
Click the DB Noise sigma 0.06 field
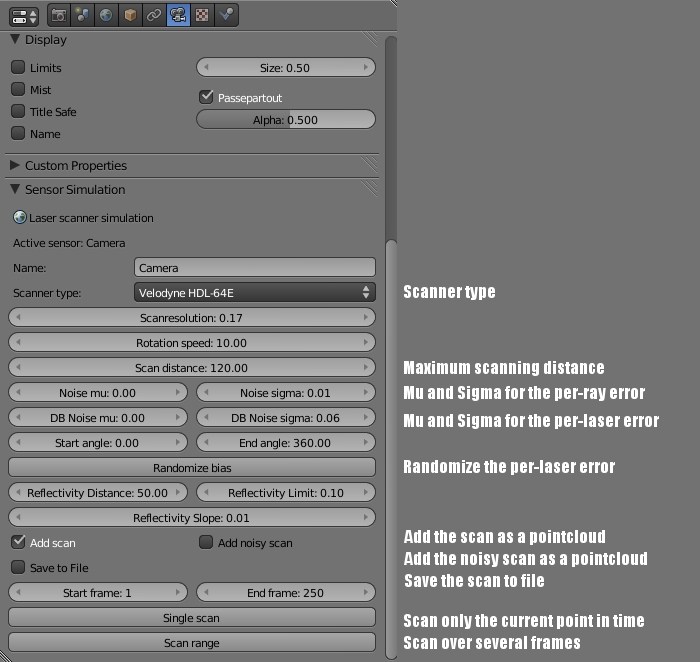[286, 417]
